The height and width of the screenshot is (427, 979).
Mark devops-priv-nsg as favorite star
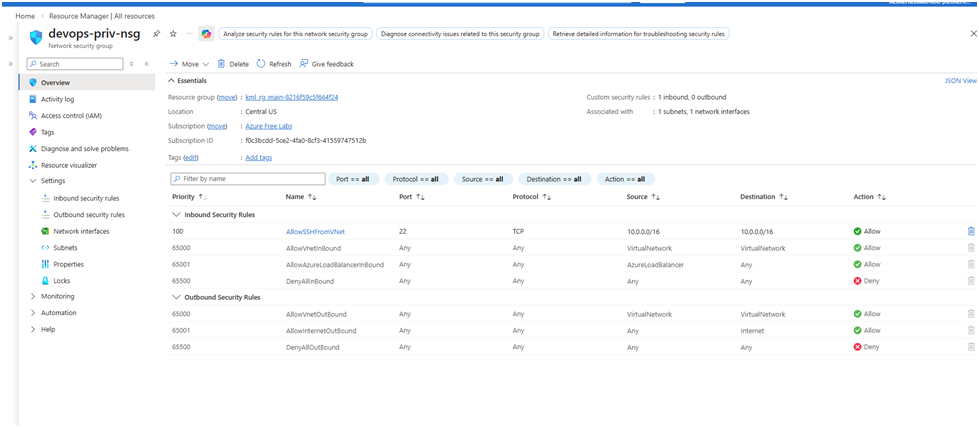tap(174, 34)
